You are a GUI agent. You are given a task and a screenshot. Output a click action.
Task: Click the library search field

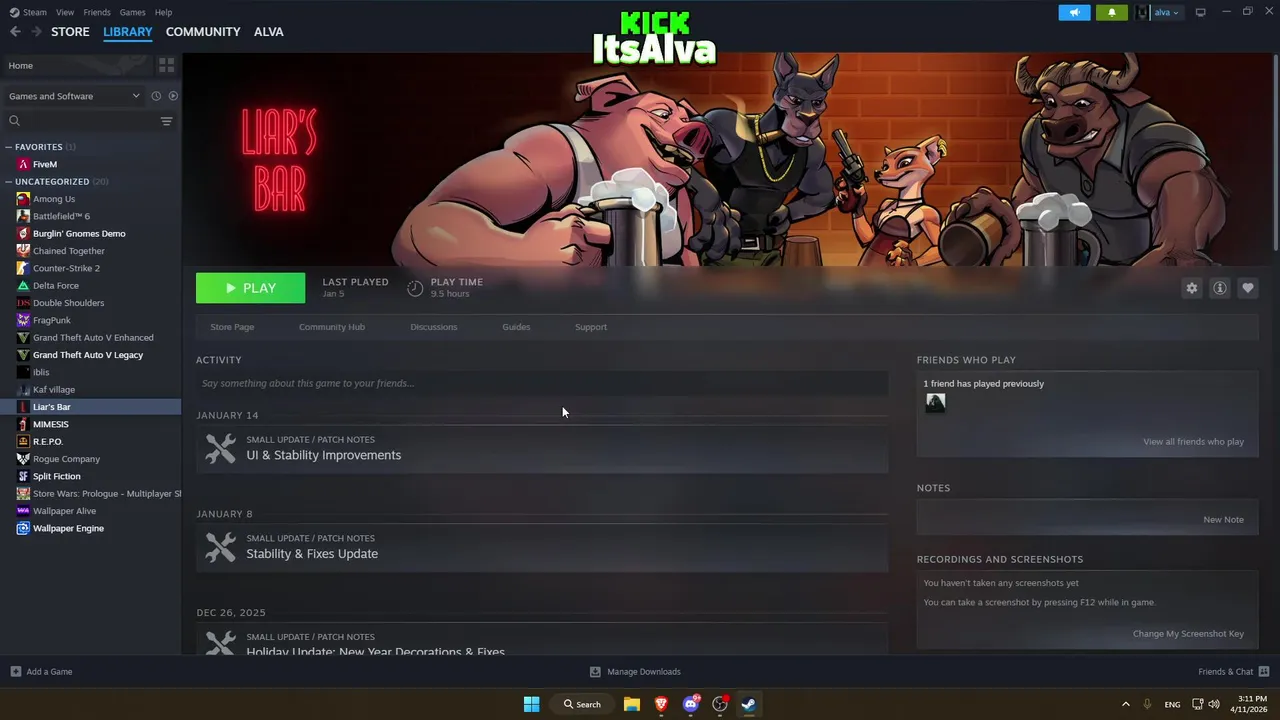tap(80, 121)
